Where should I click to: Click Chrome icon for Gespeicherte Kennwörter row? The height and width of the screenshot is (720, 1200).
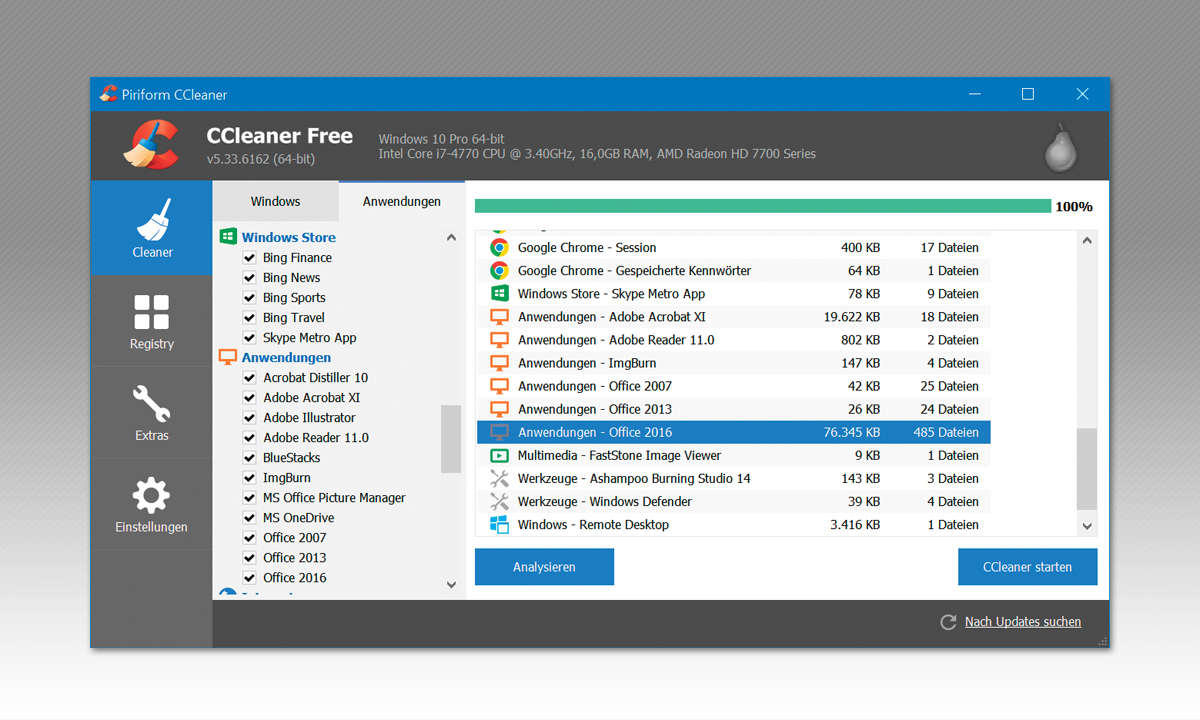499,270
